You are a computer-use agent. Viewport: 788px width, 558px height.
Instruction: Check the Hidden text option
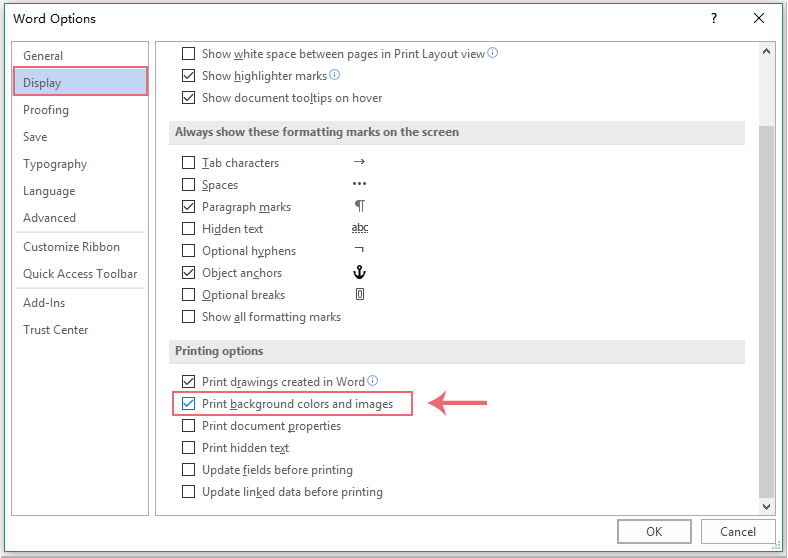point(188,229)
